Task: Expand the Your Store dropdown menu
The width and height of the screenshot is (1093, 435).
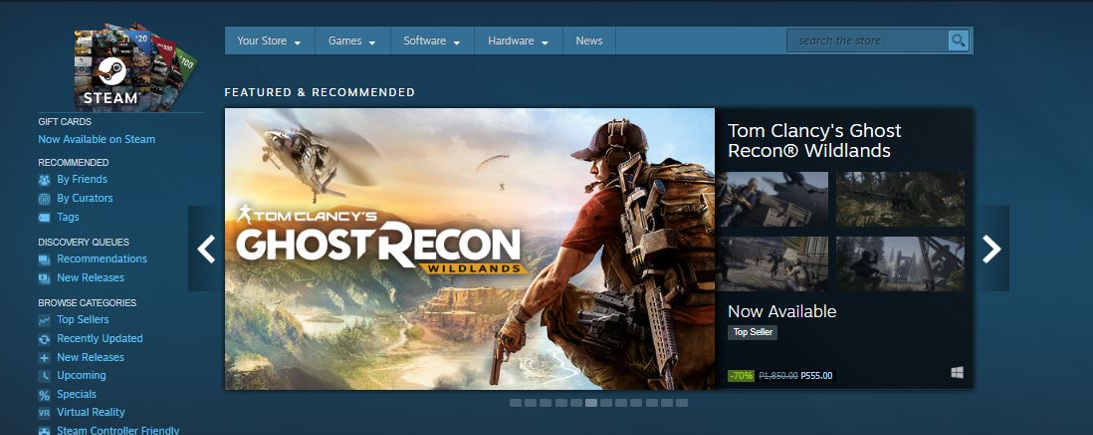Action: [x=269, y=41]
